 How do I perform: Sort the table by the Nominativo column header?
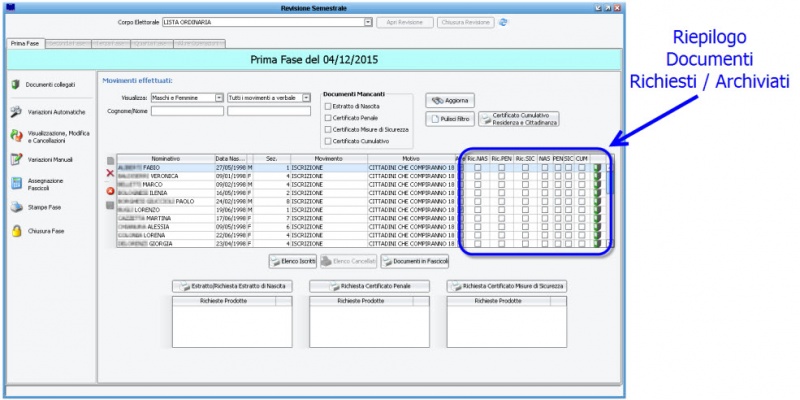165,158
